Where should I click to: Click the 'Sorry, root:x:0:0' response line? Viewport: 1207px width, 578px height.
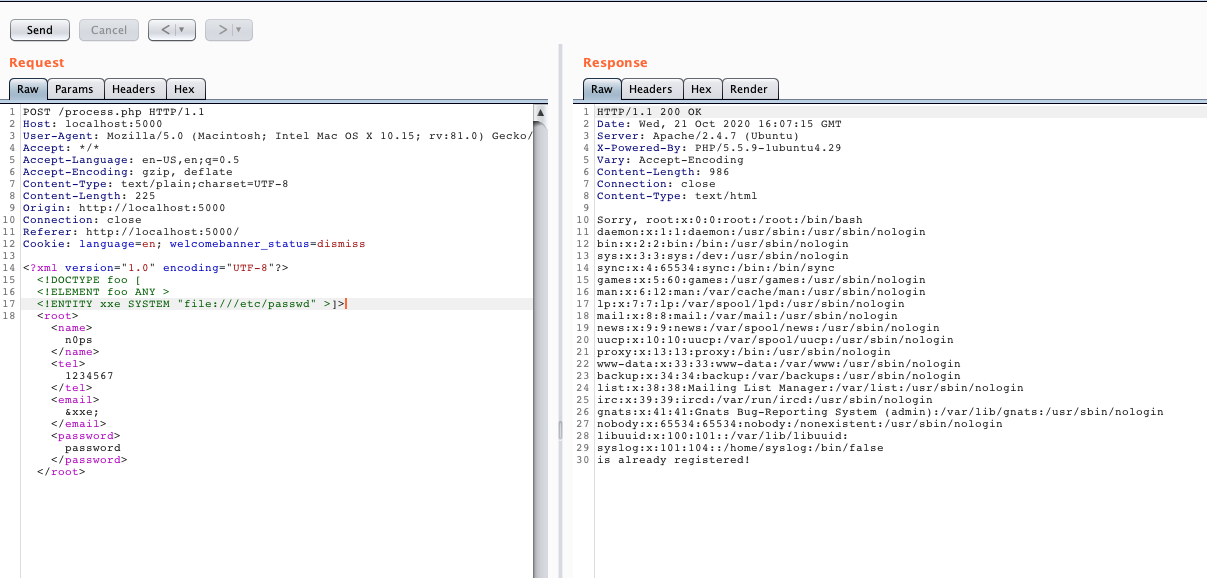point(729,220)
